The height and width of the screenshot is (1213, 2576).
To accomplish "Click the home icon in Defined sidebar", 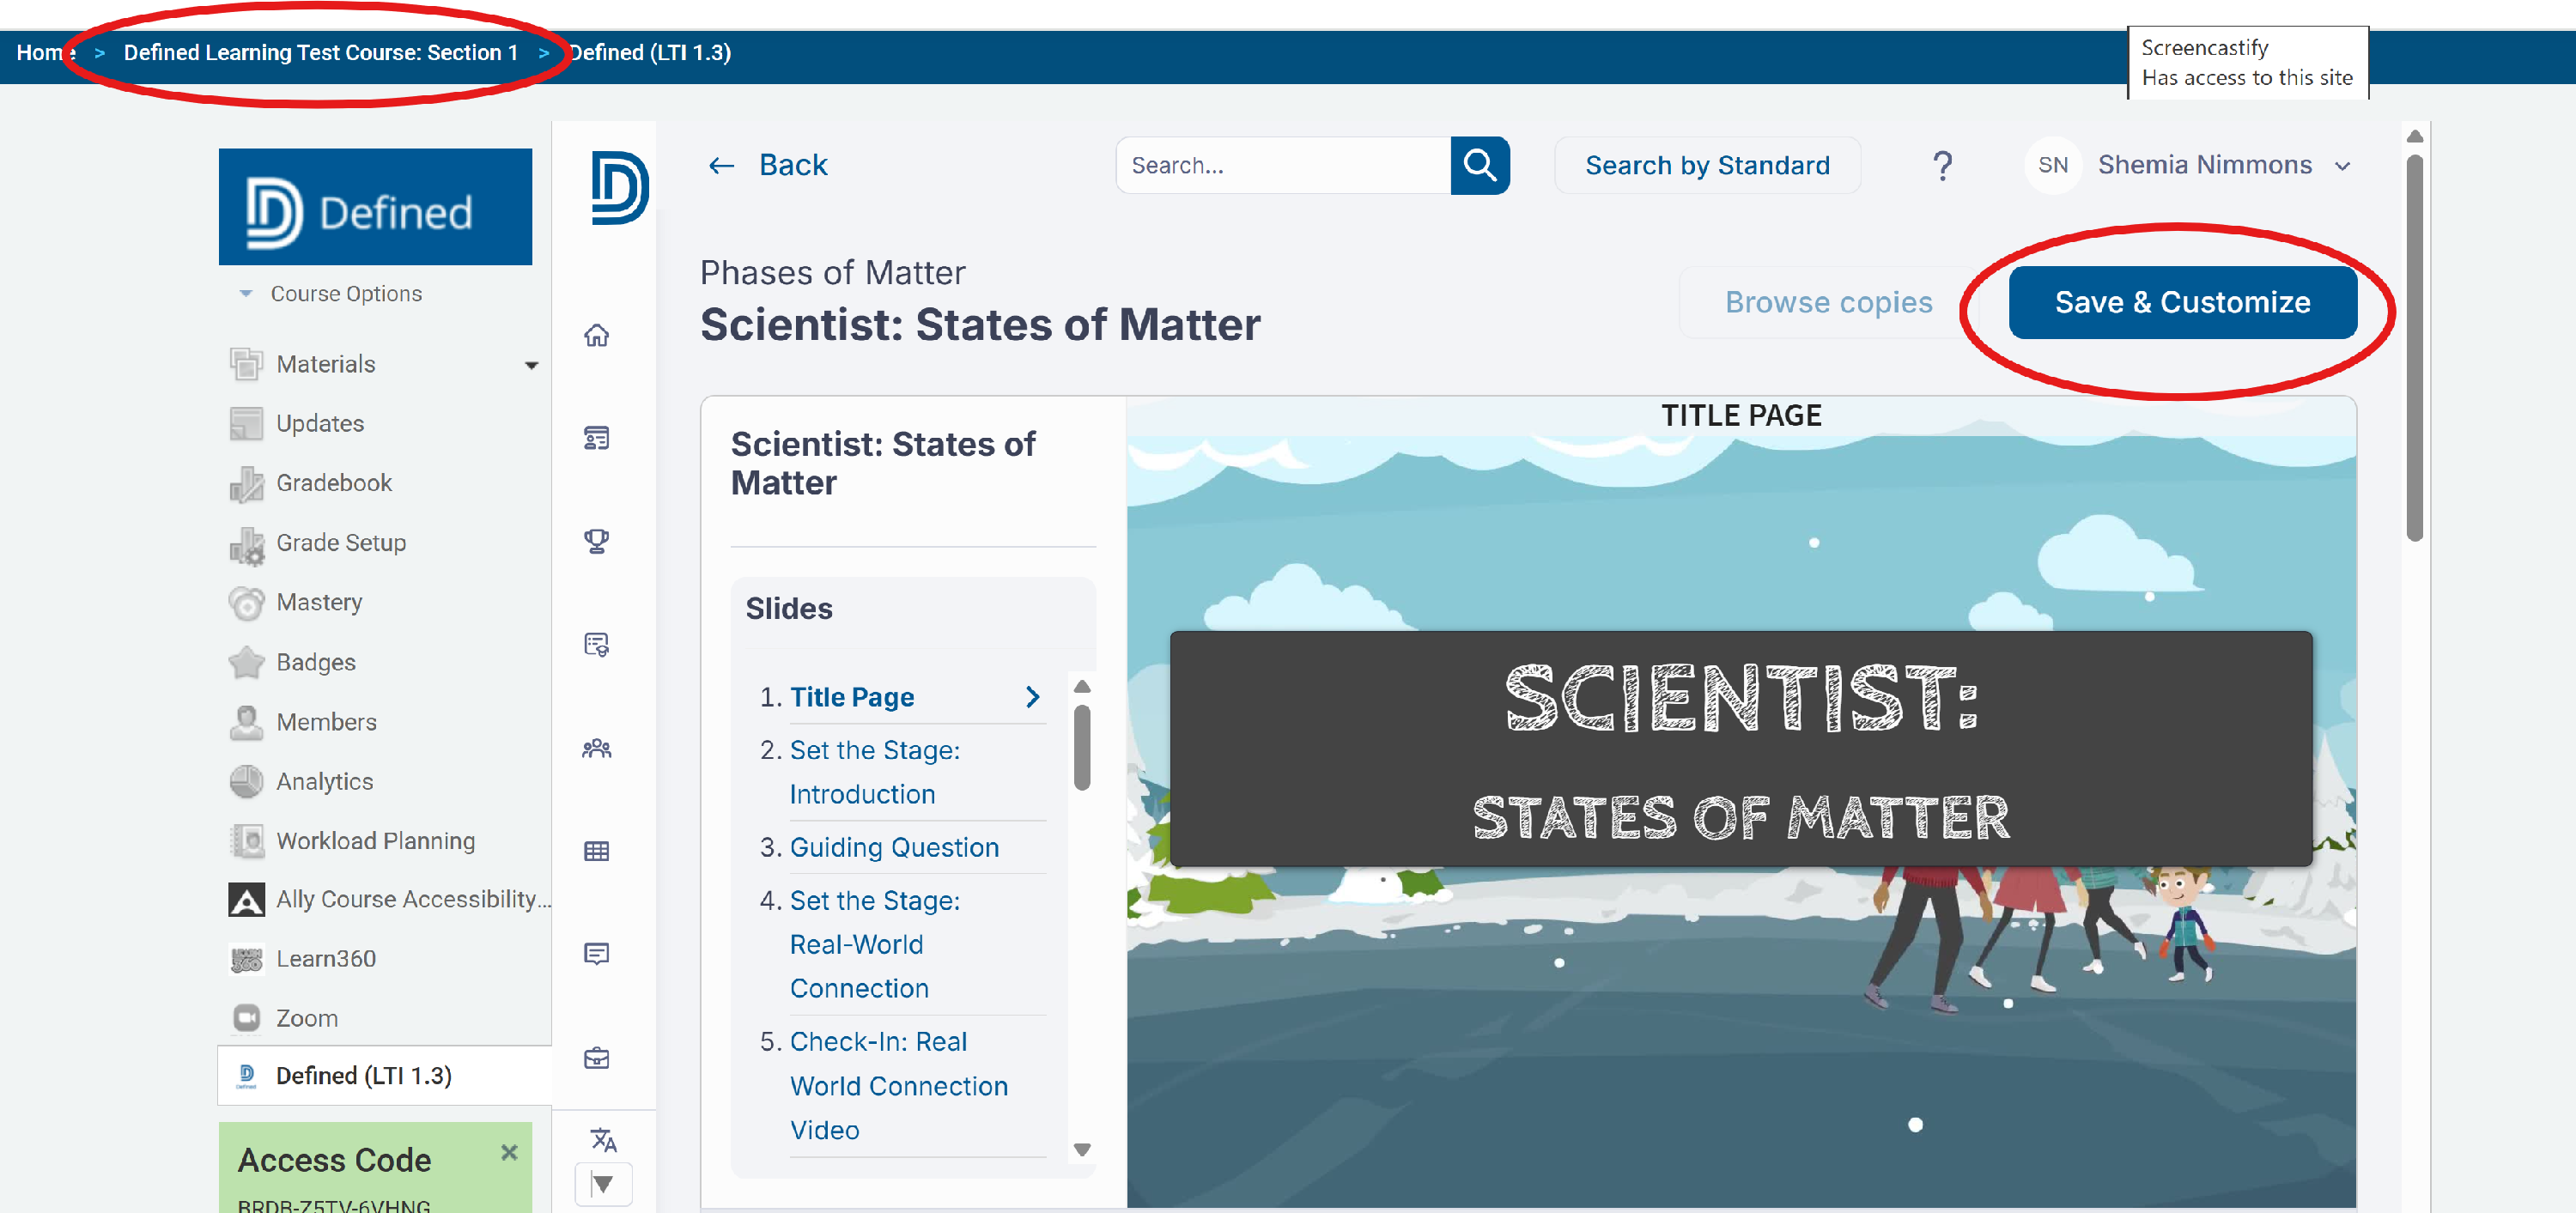I will (597, 335).
